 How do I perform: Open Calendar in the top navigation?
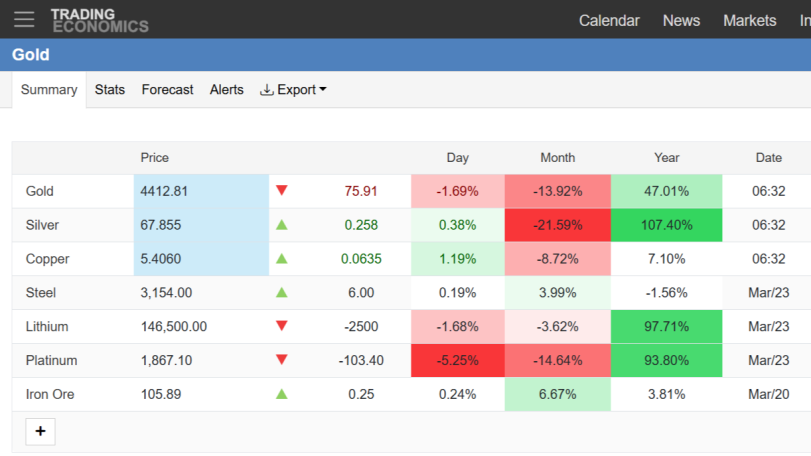[x=609, y=21]
